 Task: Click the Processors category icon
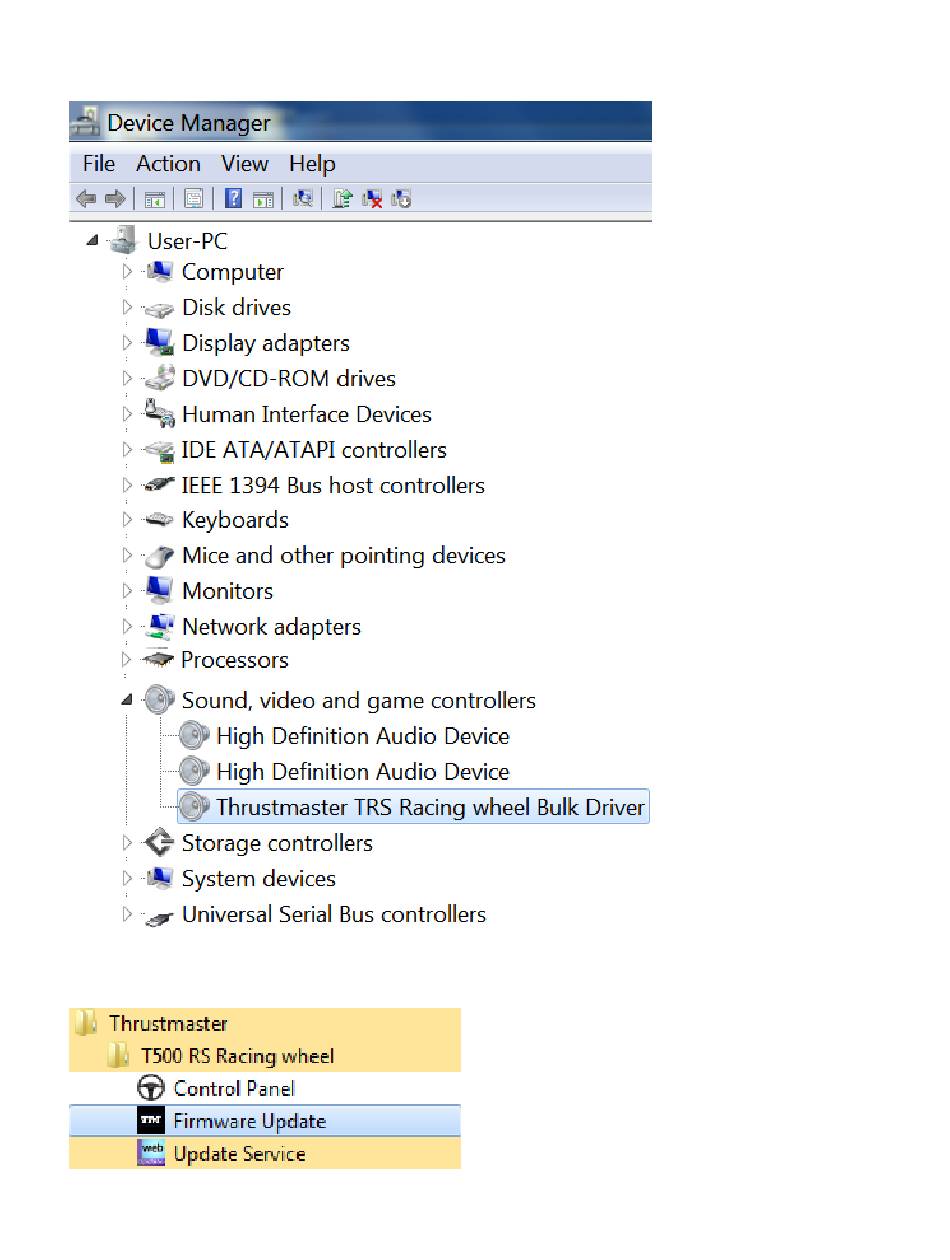pyautogui.click(x=159, y=660)
